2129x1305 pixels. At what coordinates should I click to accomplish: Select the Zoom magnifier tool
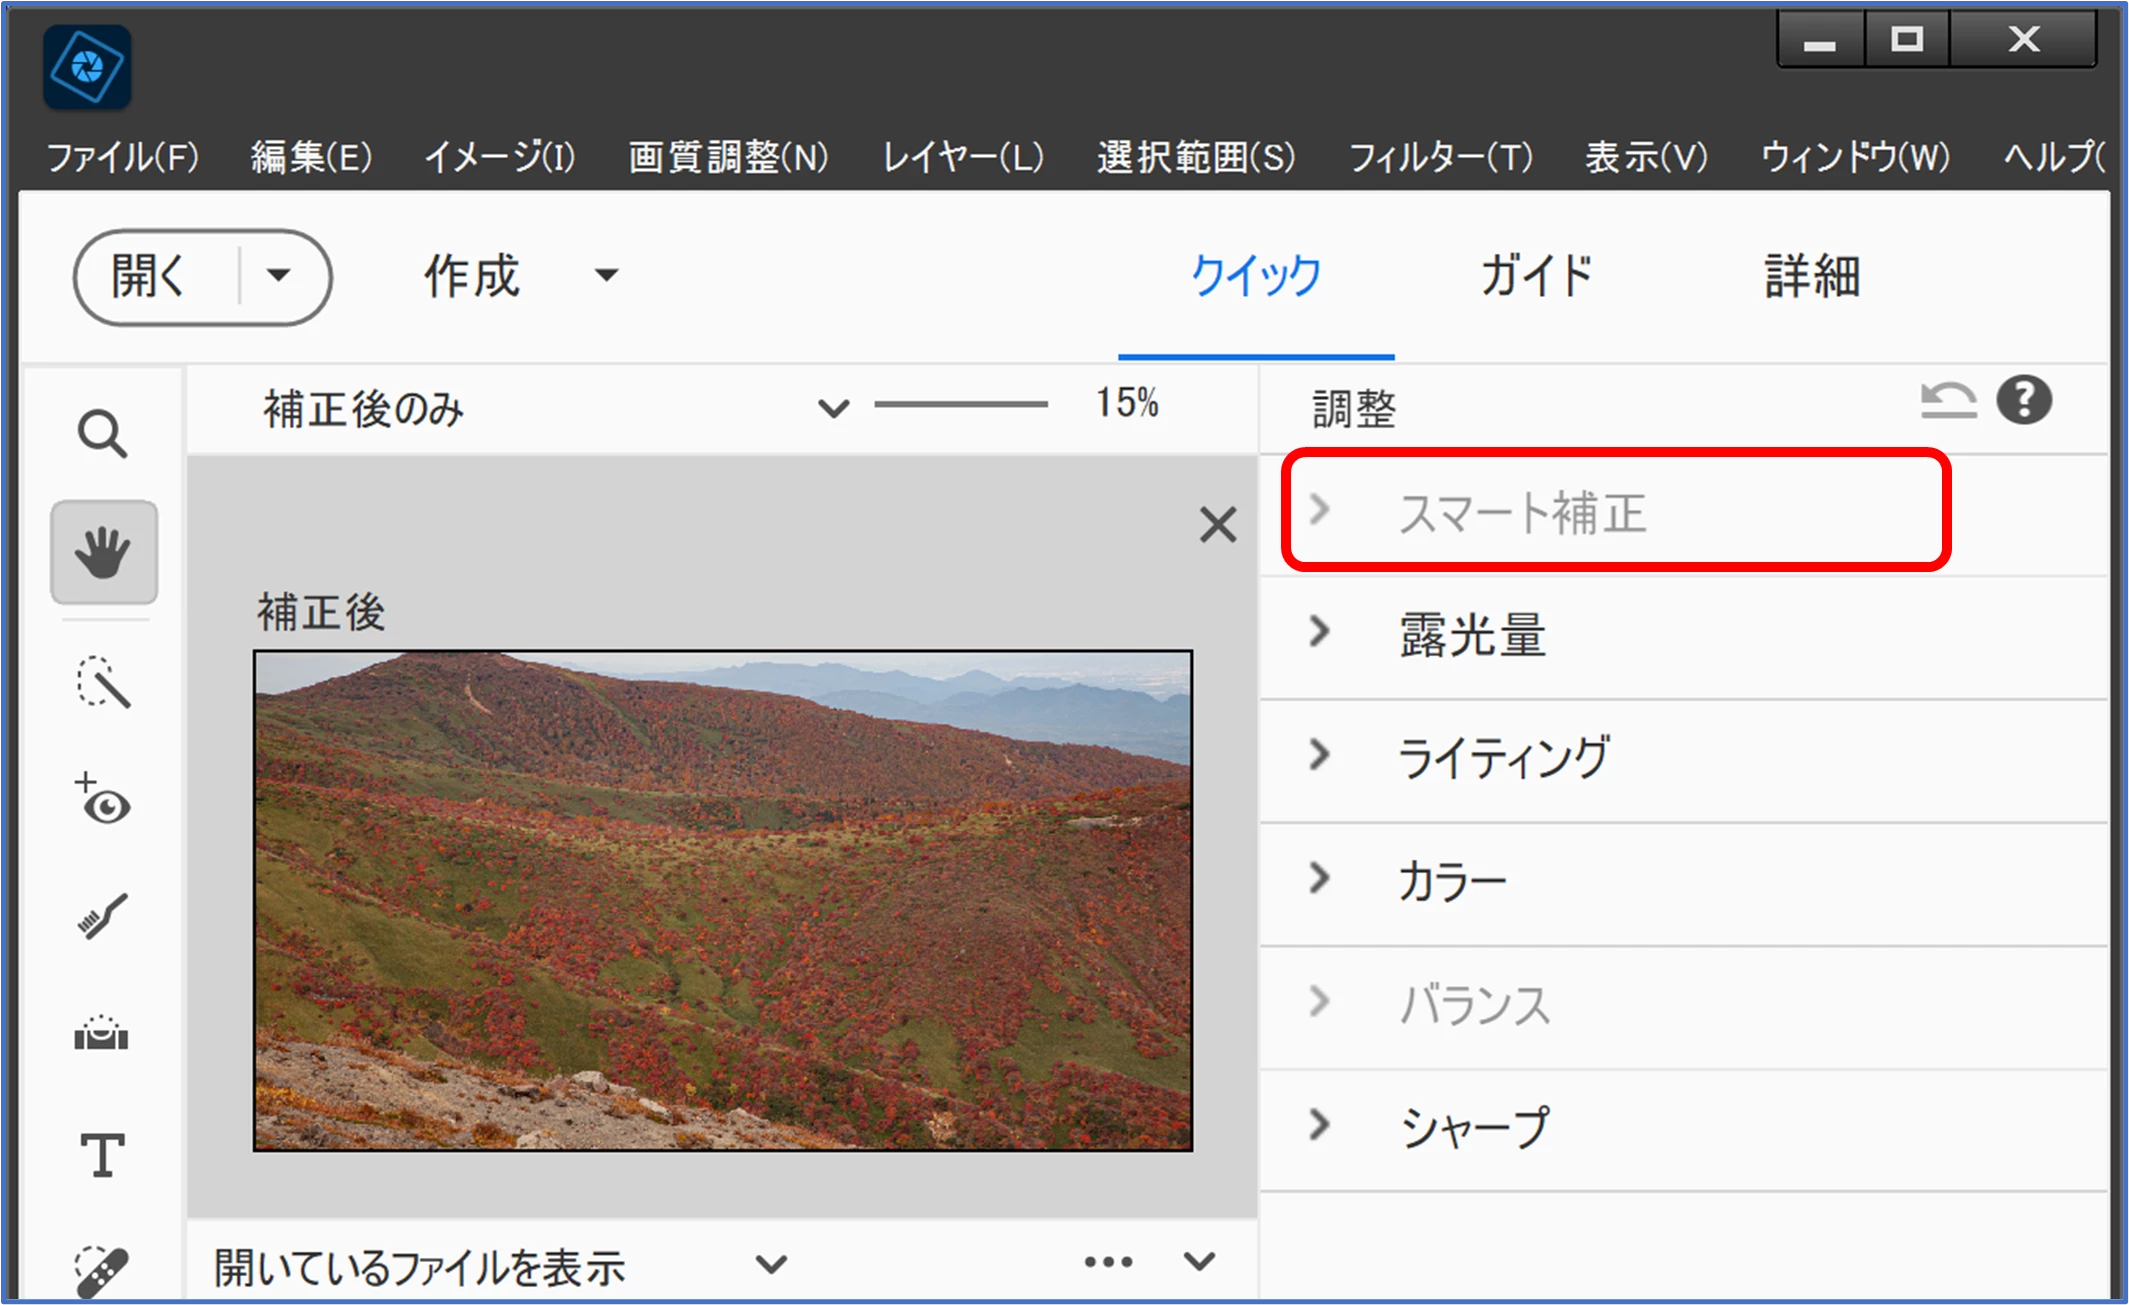point(102,435)
